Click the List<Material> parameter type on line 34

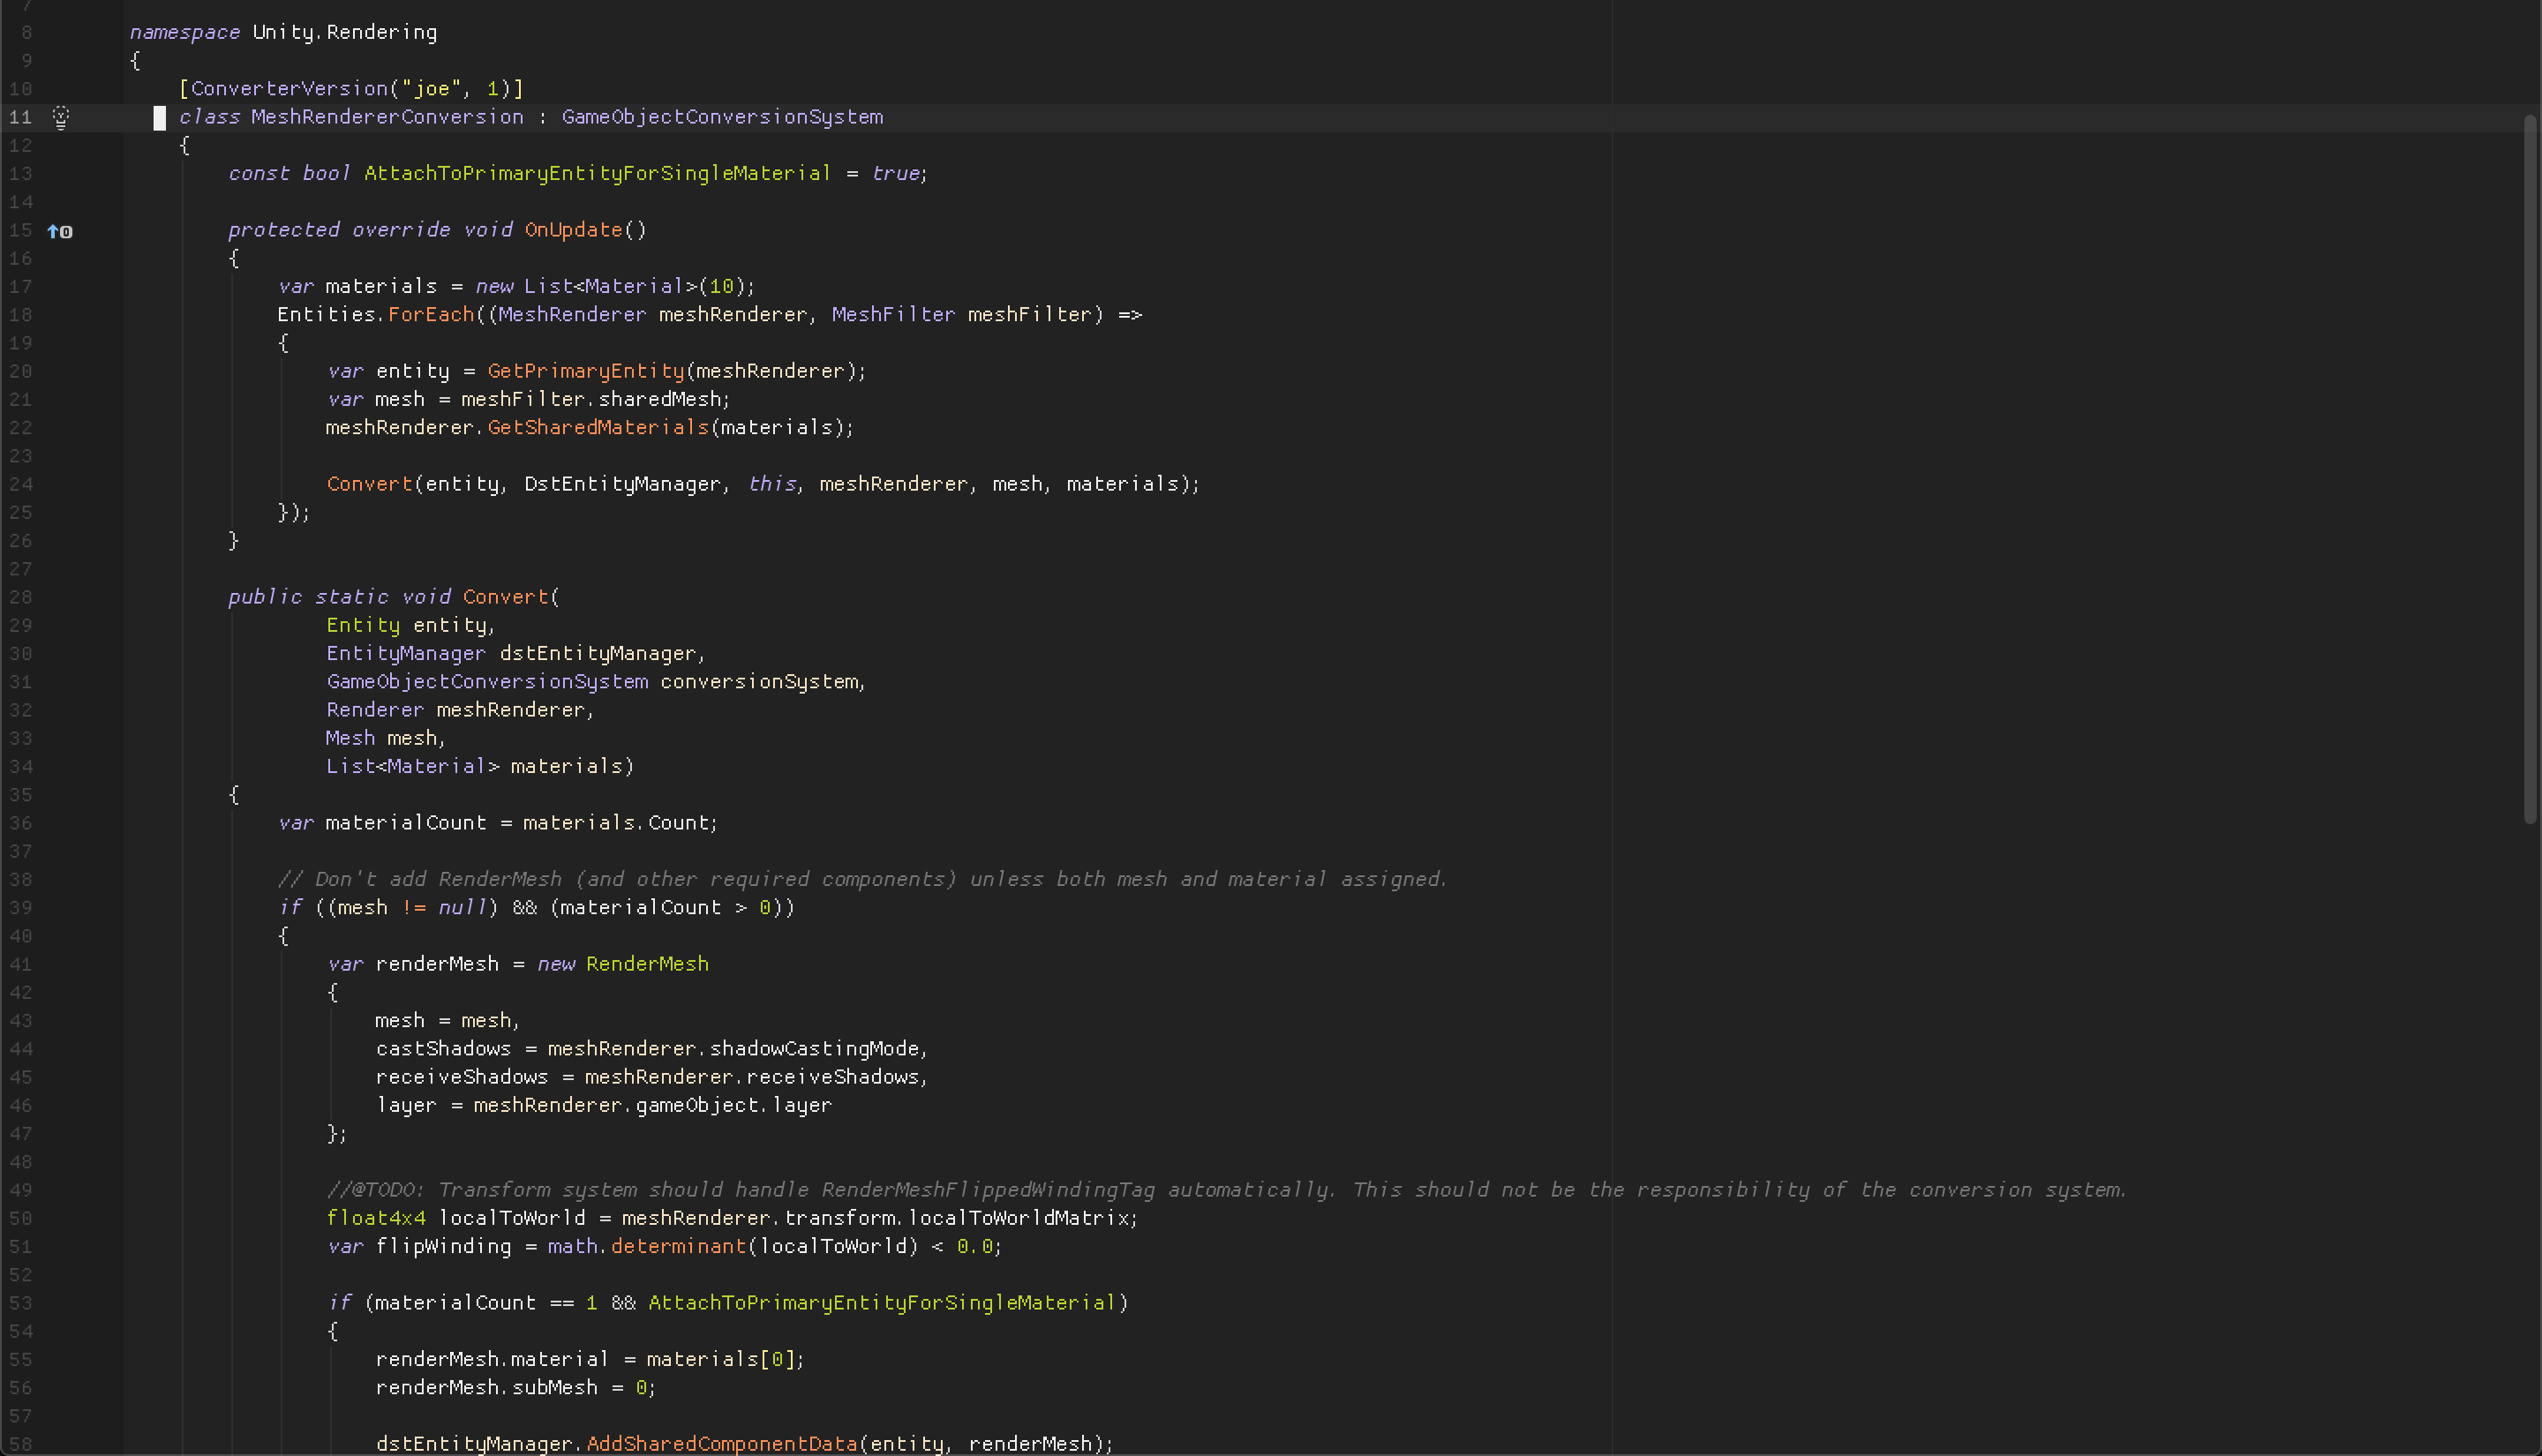point(413,767)
